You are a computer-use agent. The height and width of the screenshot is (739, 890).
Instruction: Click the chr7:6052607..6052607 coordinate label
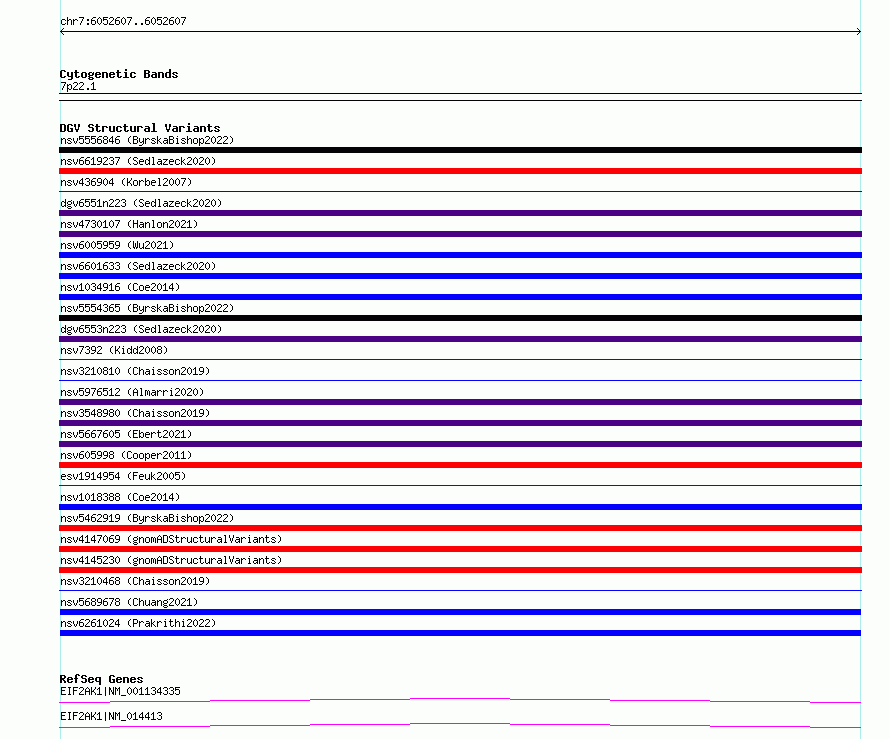pyautogui.click(x=123, y=21)
